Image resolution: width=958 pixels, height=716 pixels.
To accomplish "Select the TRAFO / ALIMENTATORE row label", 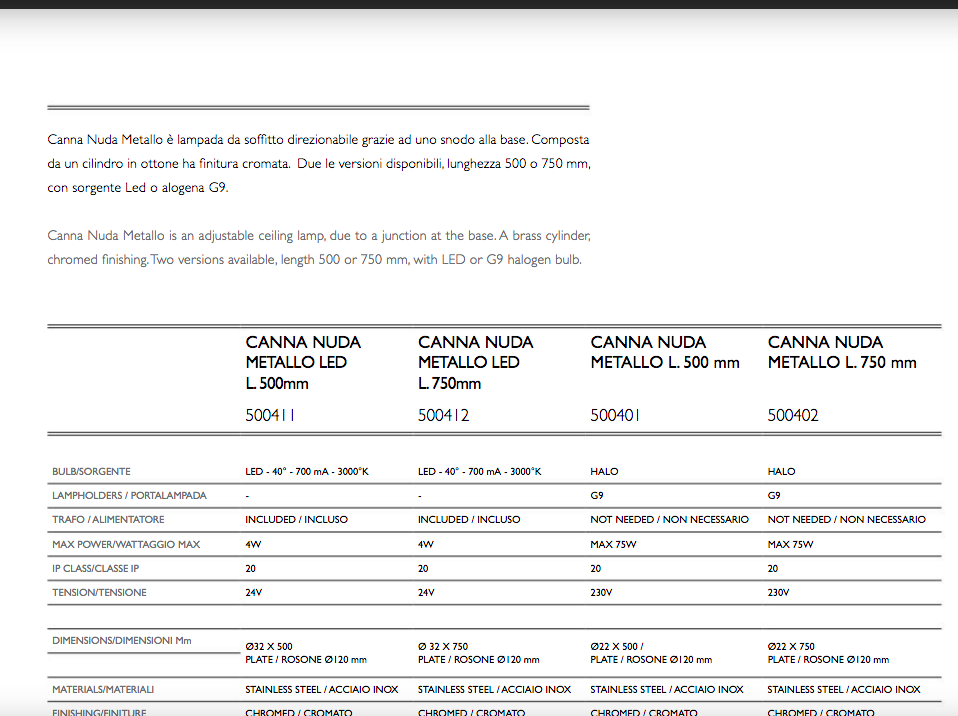I will (108, 520).
